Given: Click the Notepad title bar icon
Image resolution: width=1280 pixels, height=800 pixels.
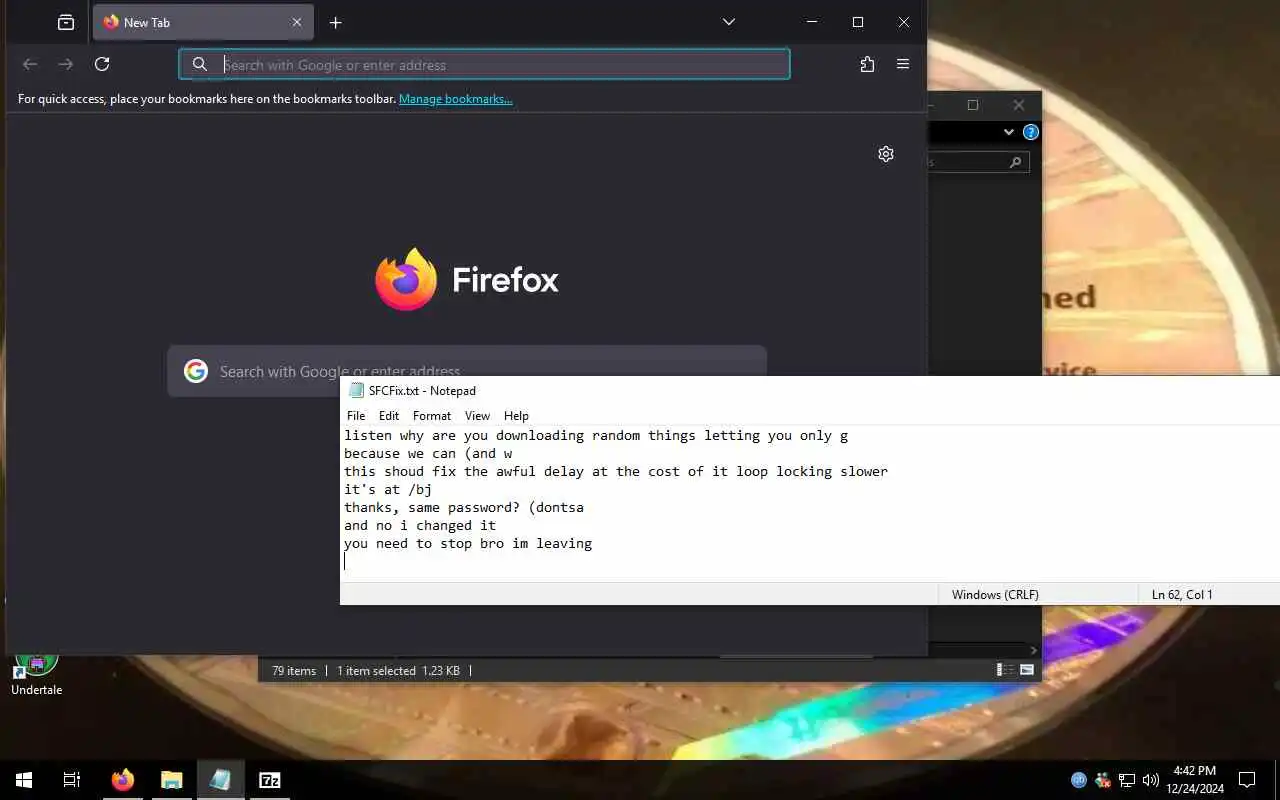Looking at the screenshot, I should (x=356, y=391).
